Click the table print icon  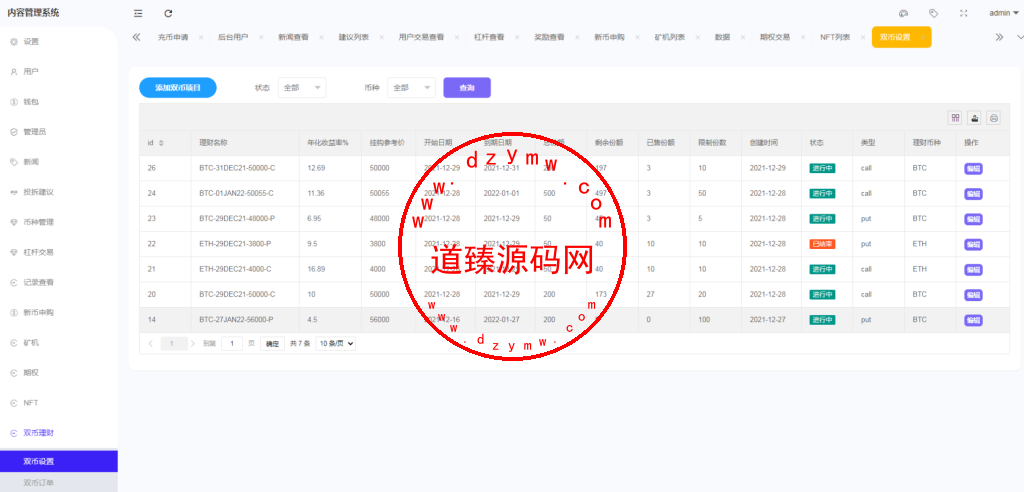tap(993, 118)
